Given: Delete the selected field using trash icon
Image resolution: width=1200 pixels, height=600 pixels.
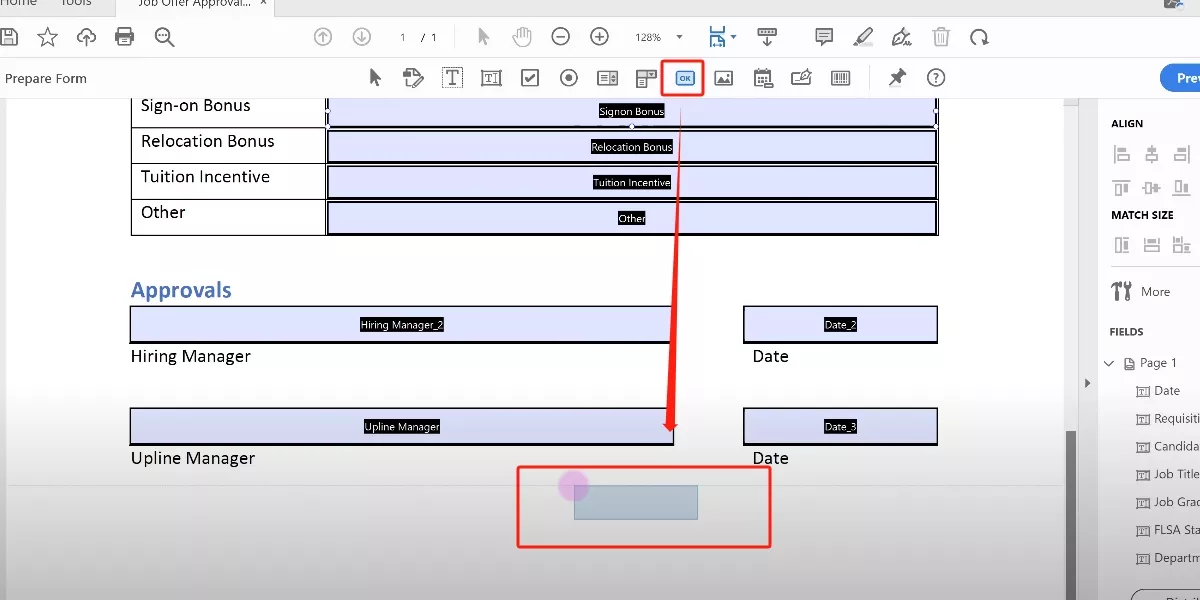Looking at the screenshot, I should (x=940, y=36).
